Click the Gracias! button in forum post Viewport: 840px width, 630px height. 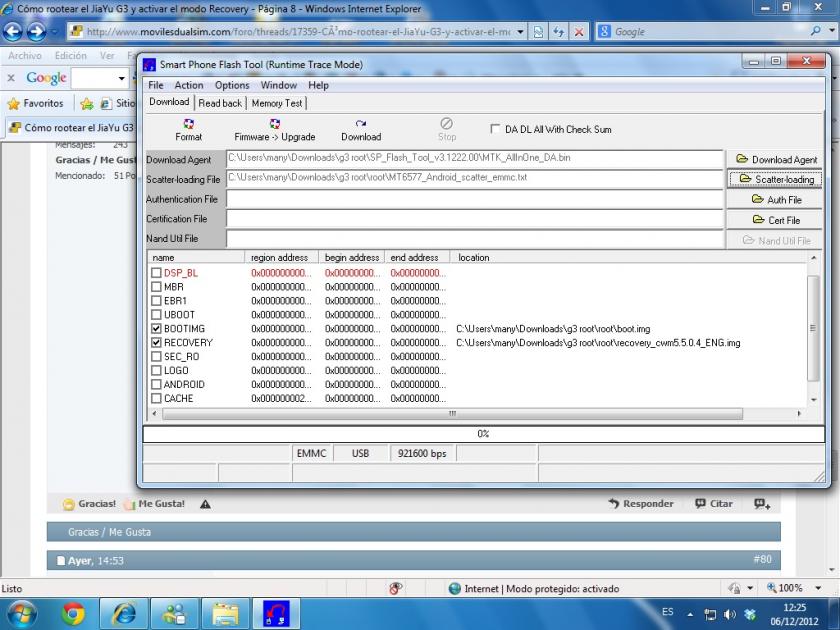coord(89,504)
